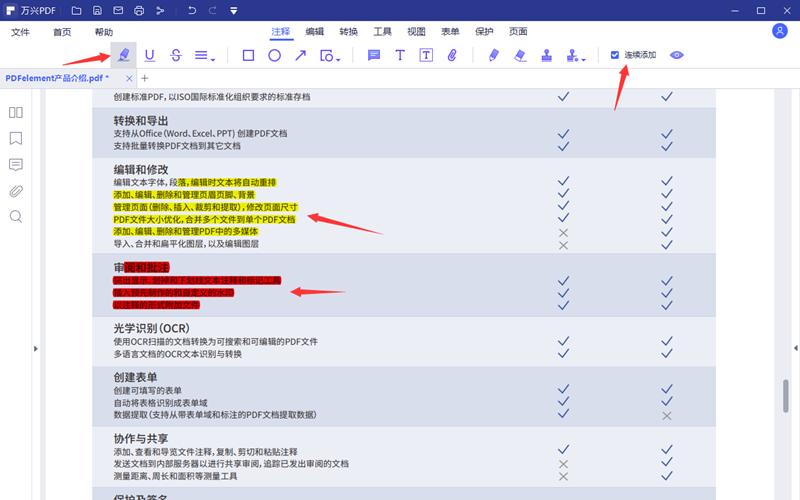Uncheck the 连续添加 checkbox
This screenshot has width=800, height=500.
click(x=615, y=55)
